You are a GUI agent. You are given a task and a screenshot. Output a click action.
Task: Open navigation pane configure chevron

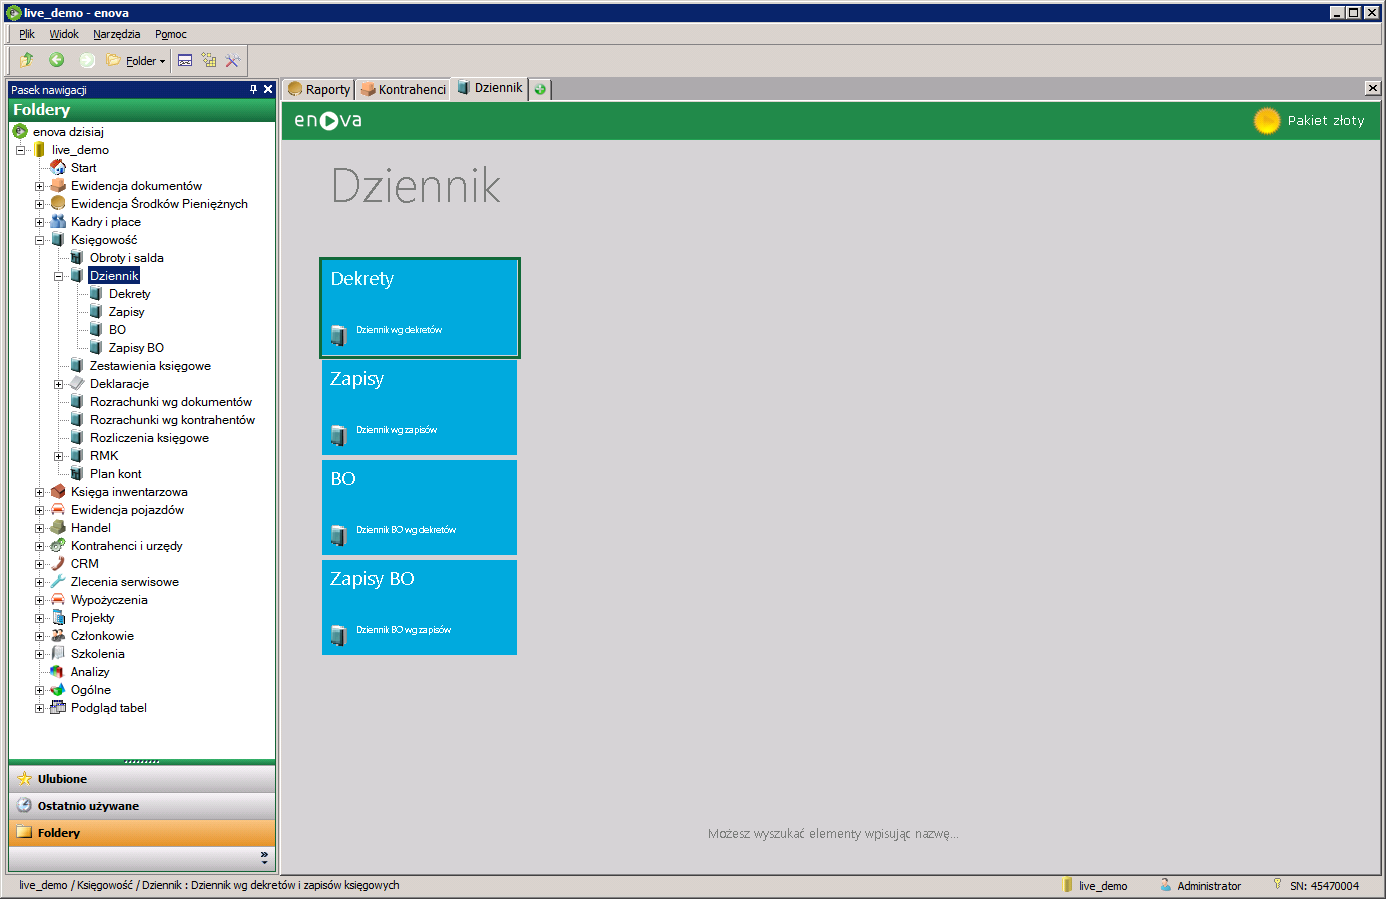click(264, 858)
